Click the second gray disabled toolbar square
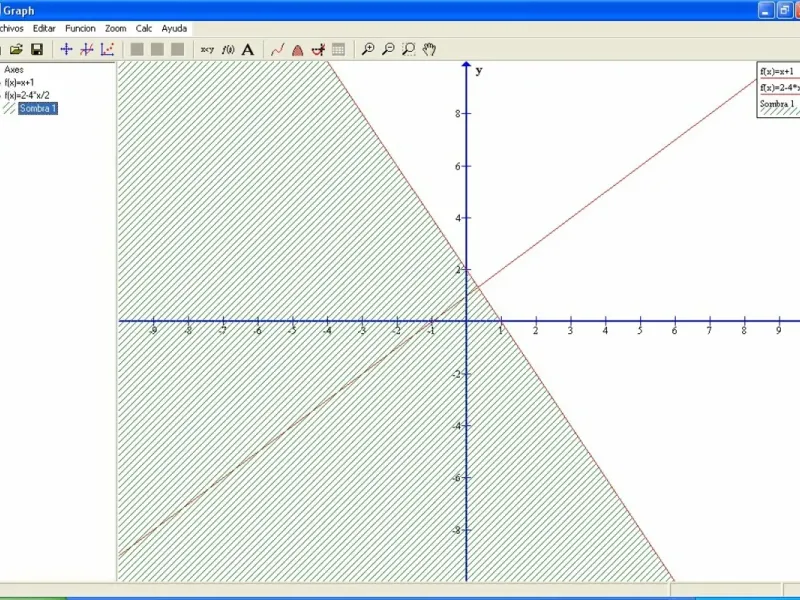The width and height of the screenshot is (800, 600). 157,49
